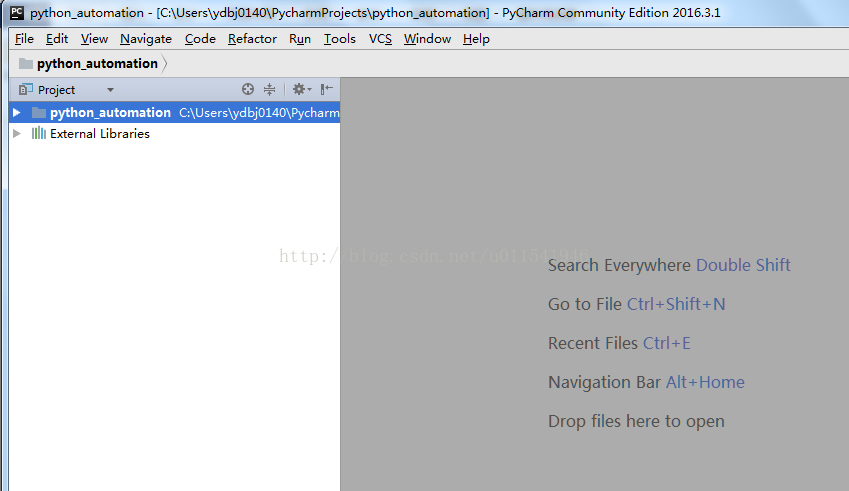This screenshot has height=491, width=849.
Task: Click the Project tool window label
Action: coord(56,90)
